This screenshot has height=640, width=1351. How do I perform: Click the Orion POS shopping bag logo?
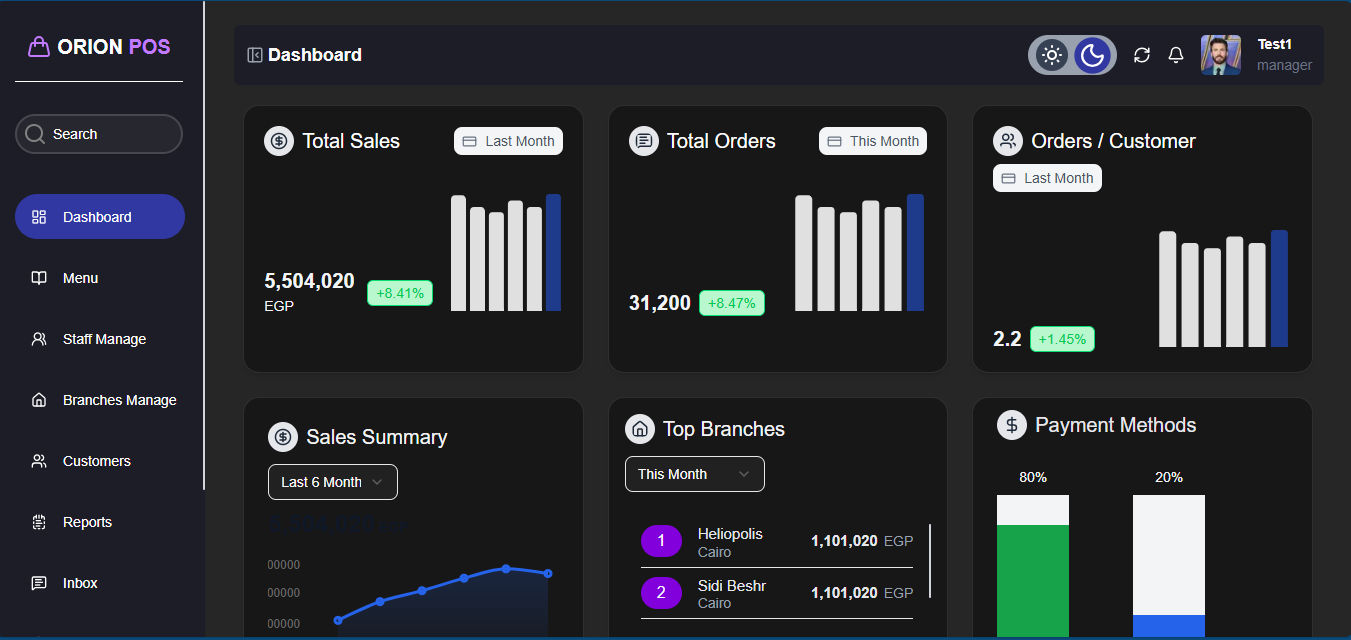tap(39, 47)
